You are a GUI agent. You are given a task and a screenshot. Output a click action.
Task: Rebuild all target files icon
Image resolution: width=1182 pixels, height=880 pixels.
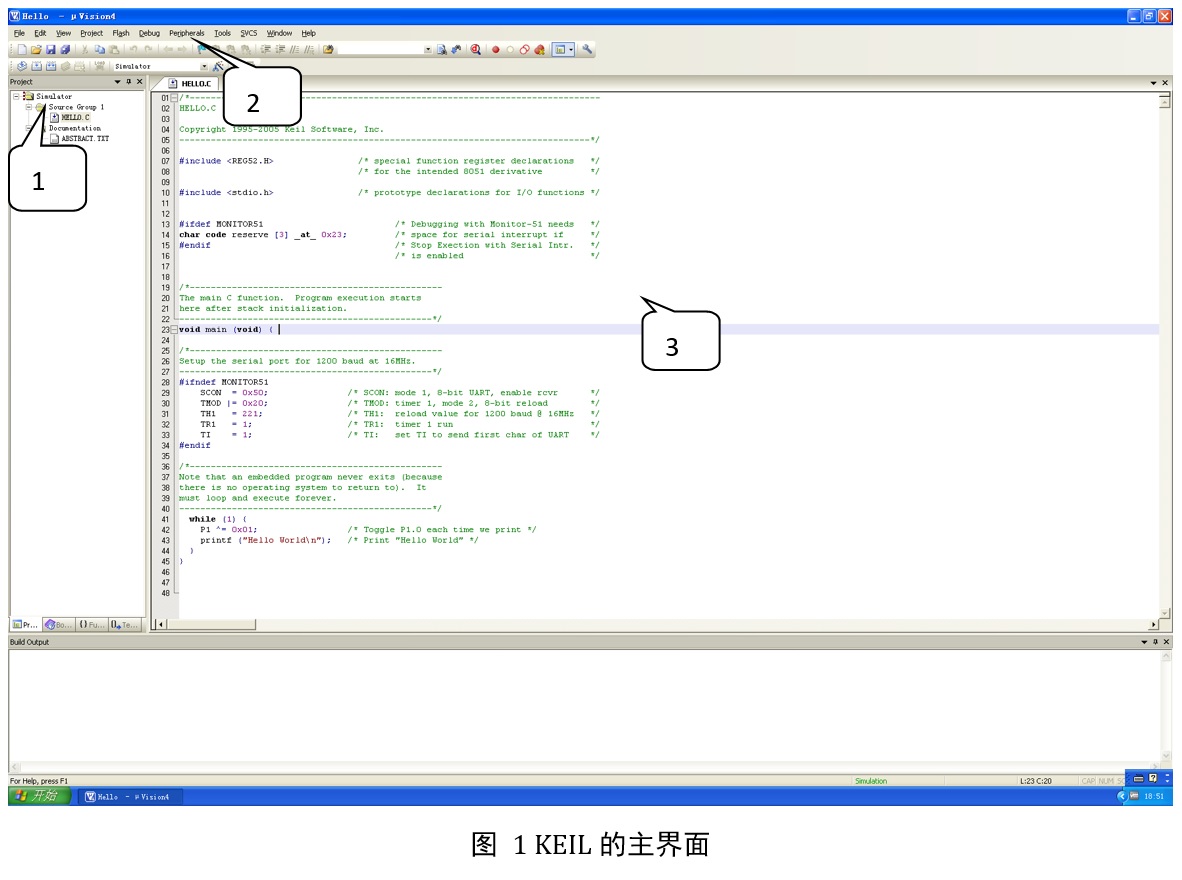[x=51, y=66]
